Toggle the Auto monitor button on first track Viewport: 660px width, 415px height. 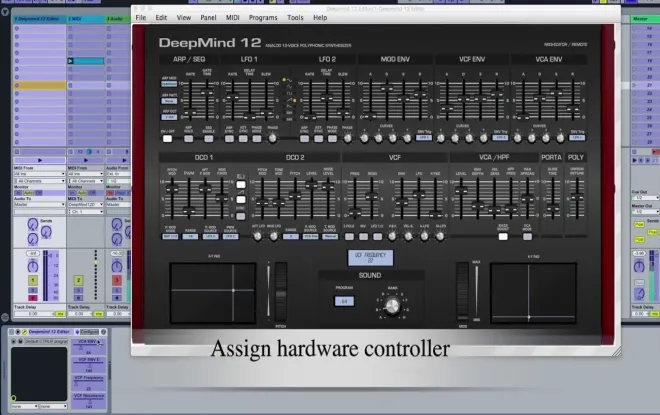(29, 193)
